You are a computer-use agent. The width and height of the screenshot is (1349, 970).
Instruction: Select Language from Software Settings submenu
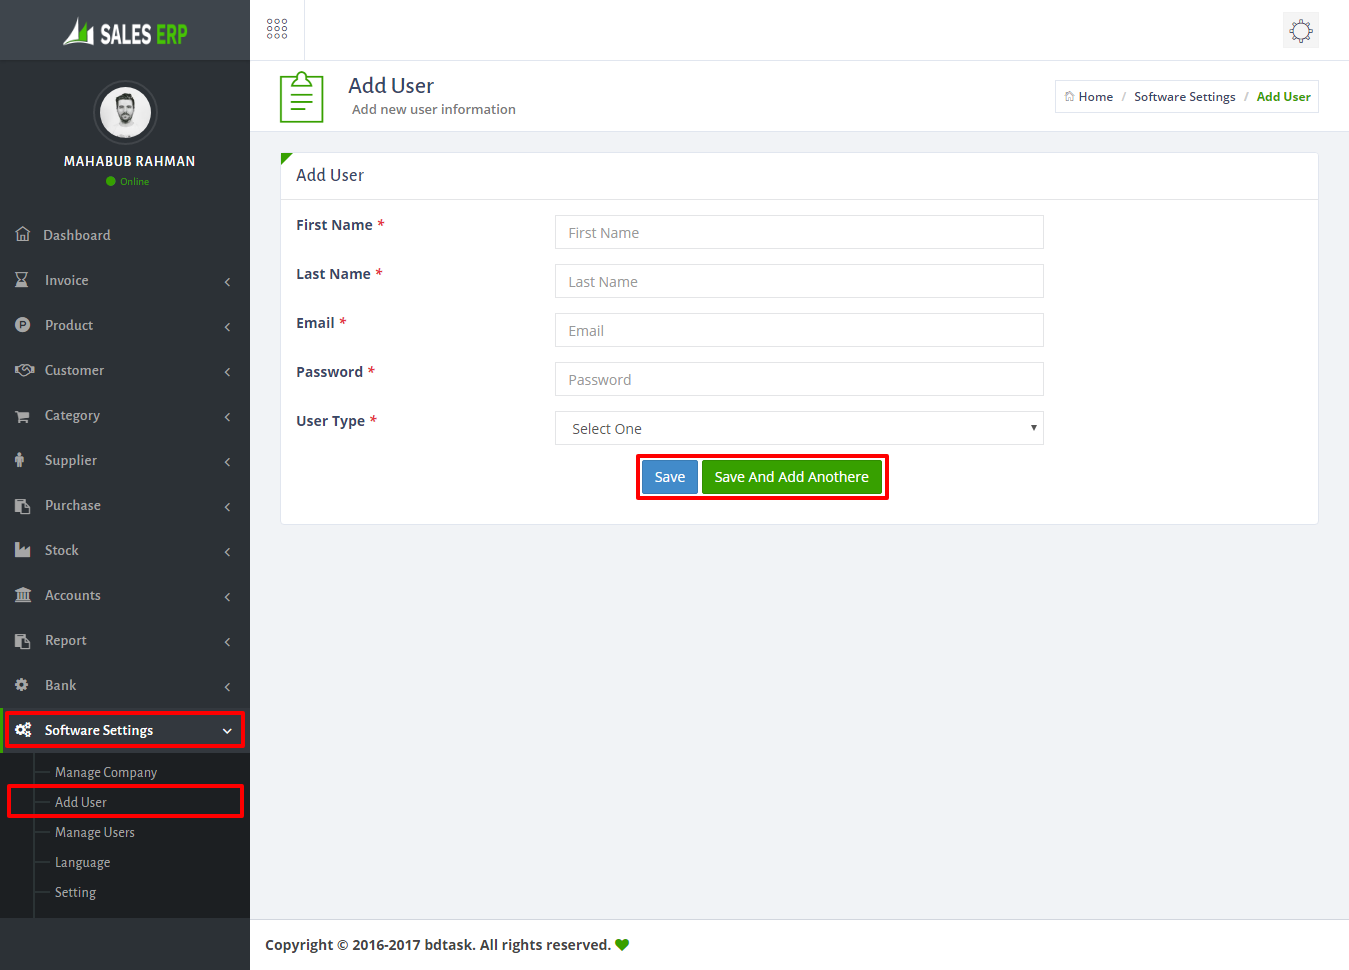[82, 862]
